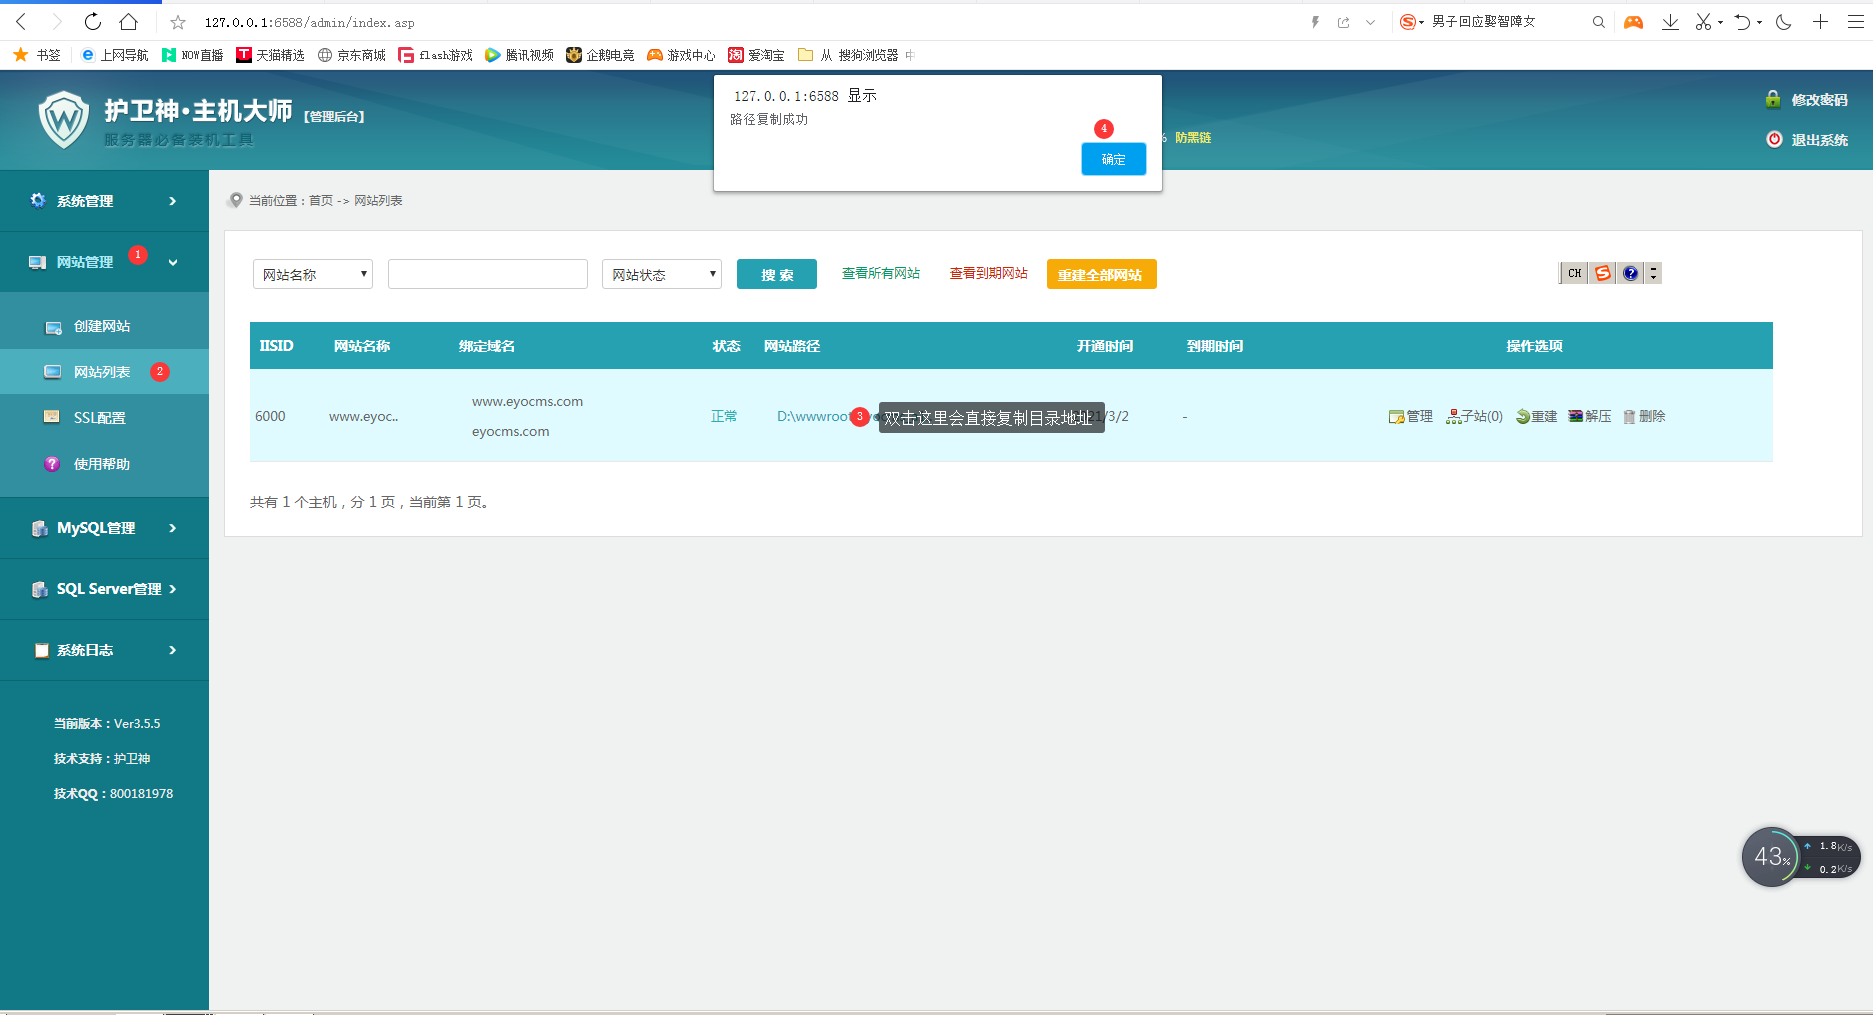Open 管理 icon for website 6000
Screen dimensions: 1873x1015
click(x=1410, y=416)
